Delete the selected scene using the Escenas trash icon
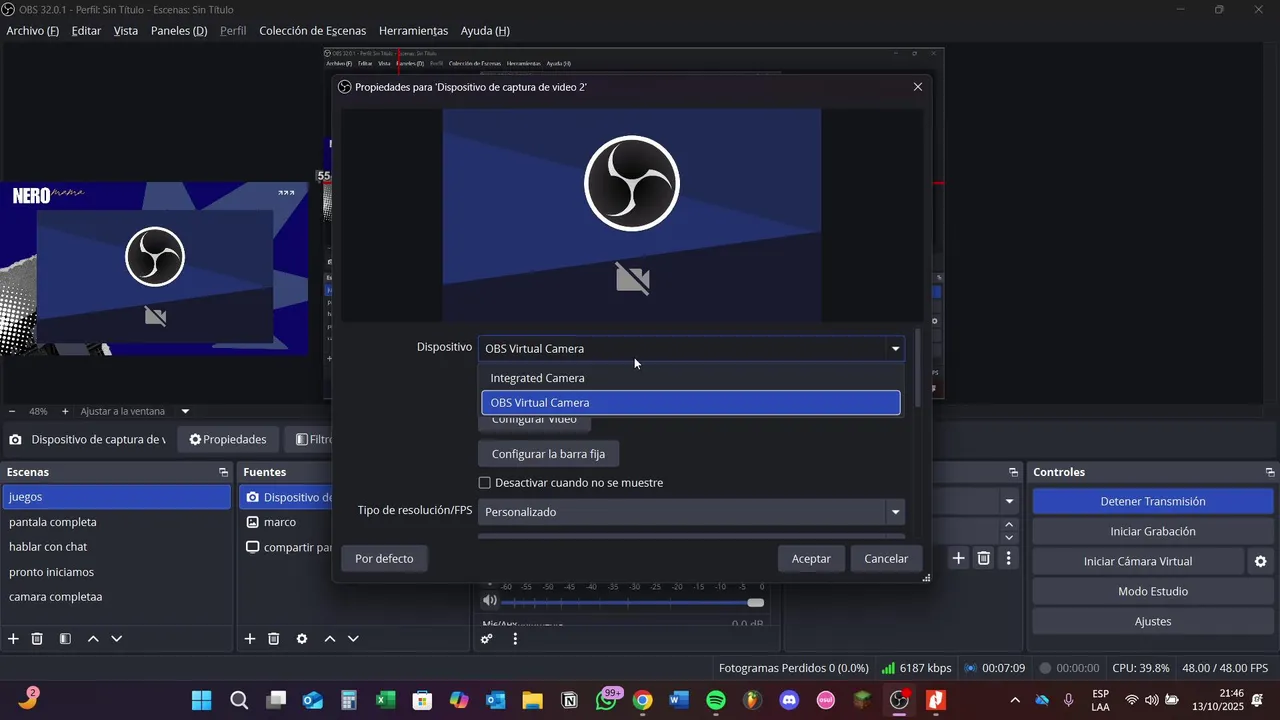 pos(37,639)
